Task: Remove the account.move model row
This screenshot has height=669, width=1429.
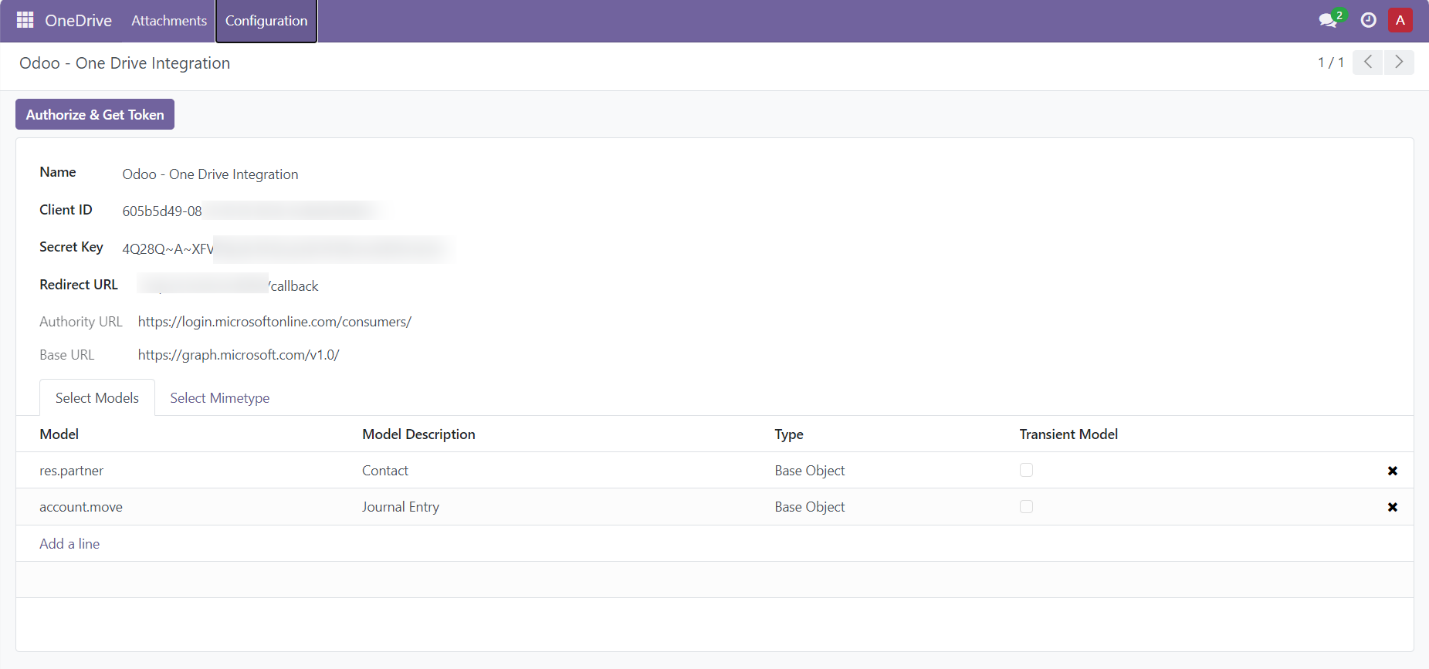Action: (1392, 508)
